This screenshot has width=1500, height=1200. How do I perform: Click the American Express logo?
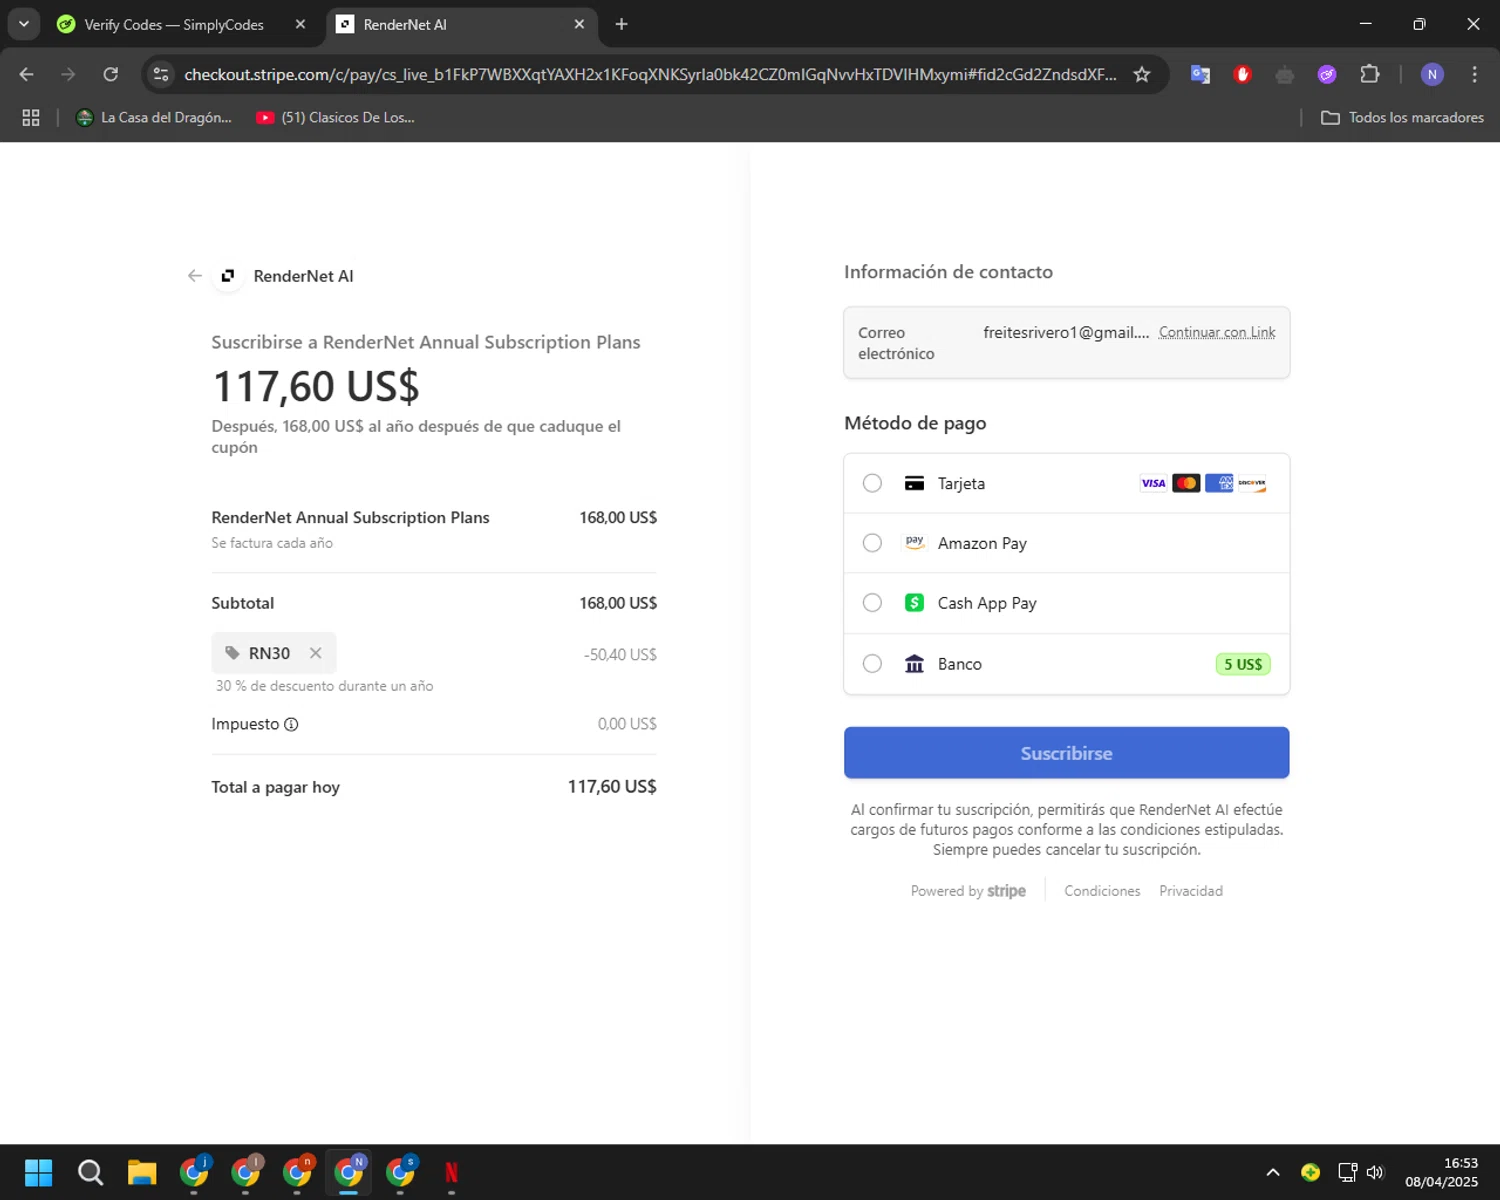point(1219,483)
